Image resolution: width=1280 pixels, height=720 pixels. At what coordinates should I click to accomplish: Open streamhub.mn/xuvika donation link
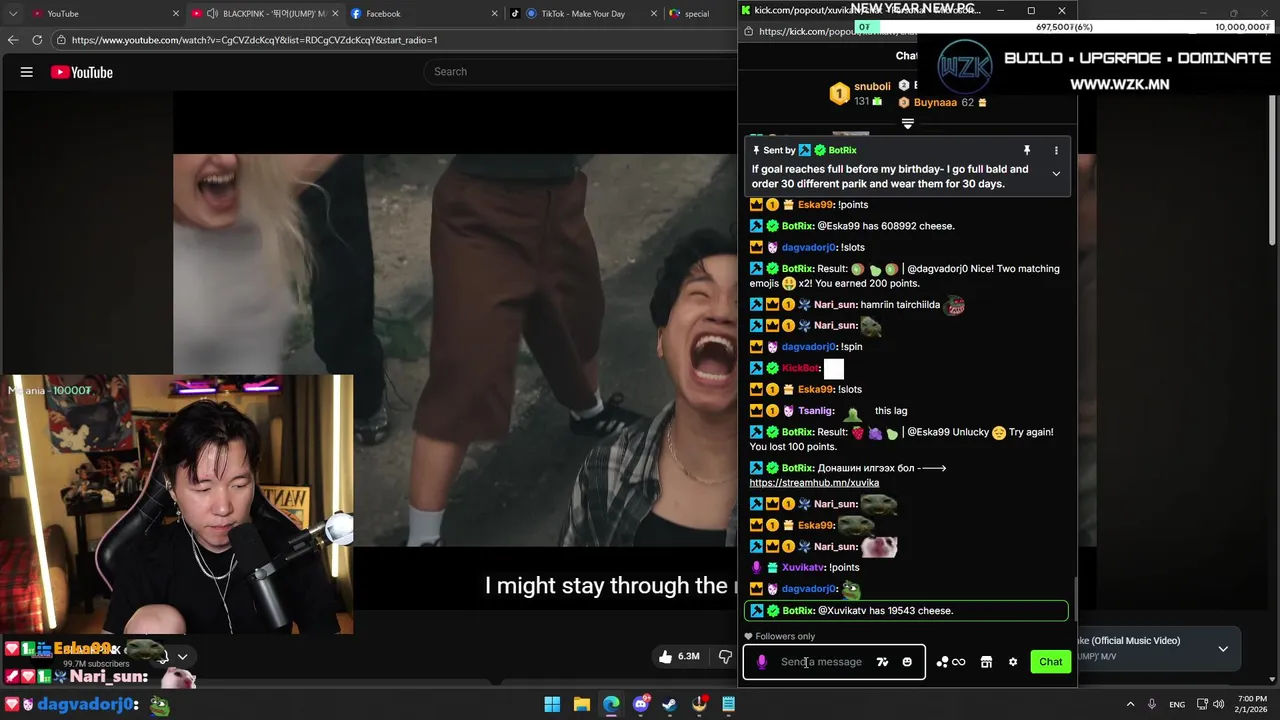point(814,483)
